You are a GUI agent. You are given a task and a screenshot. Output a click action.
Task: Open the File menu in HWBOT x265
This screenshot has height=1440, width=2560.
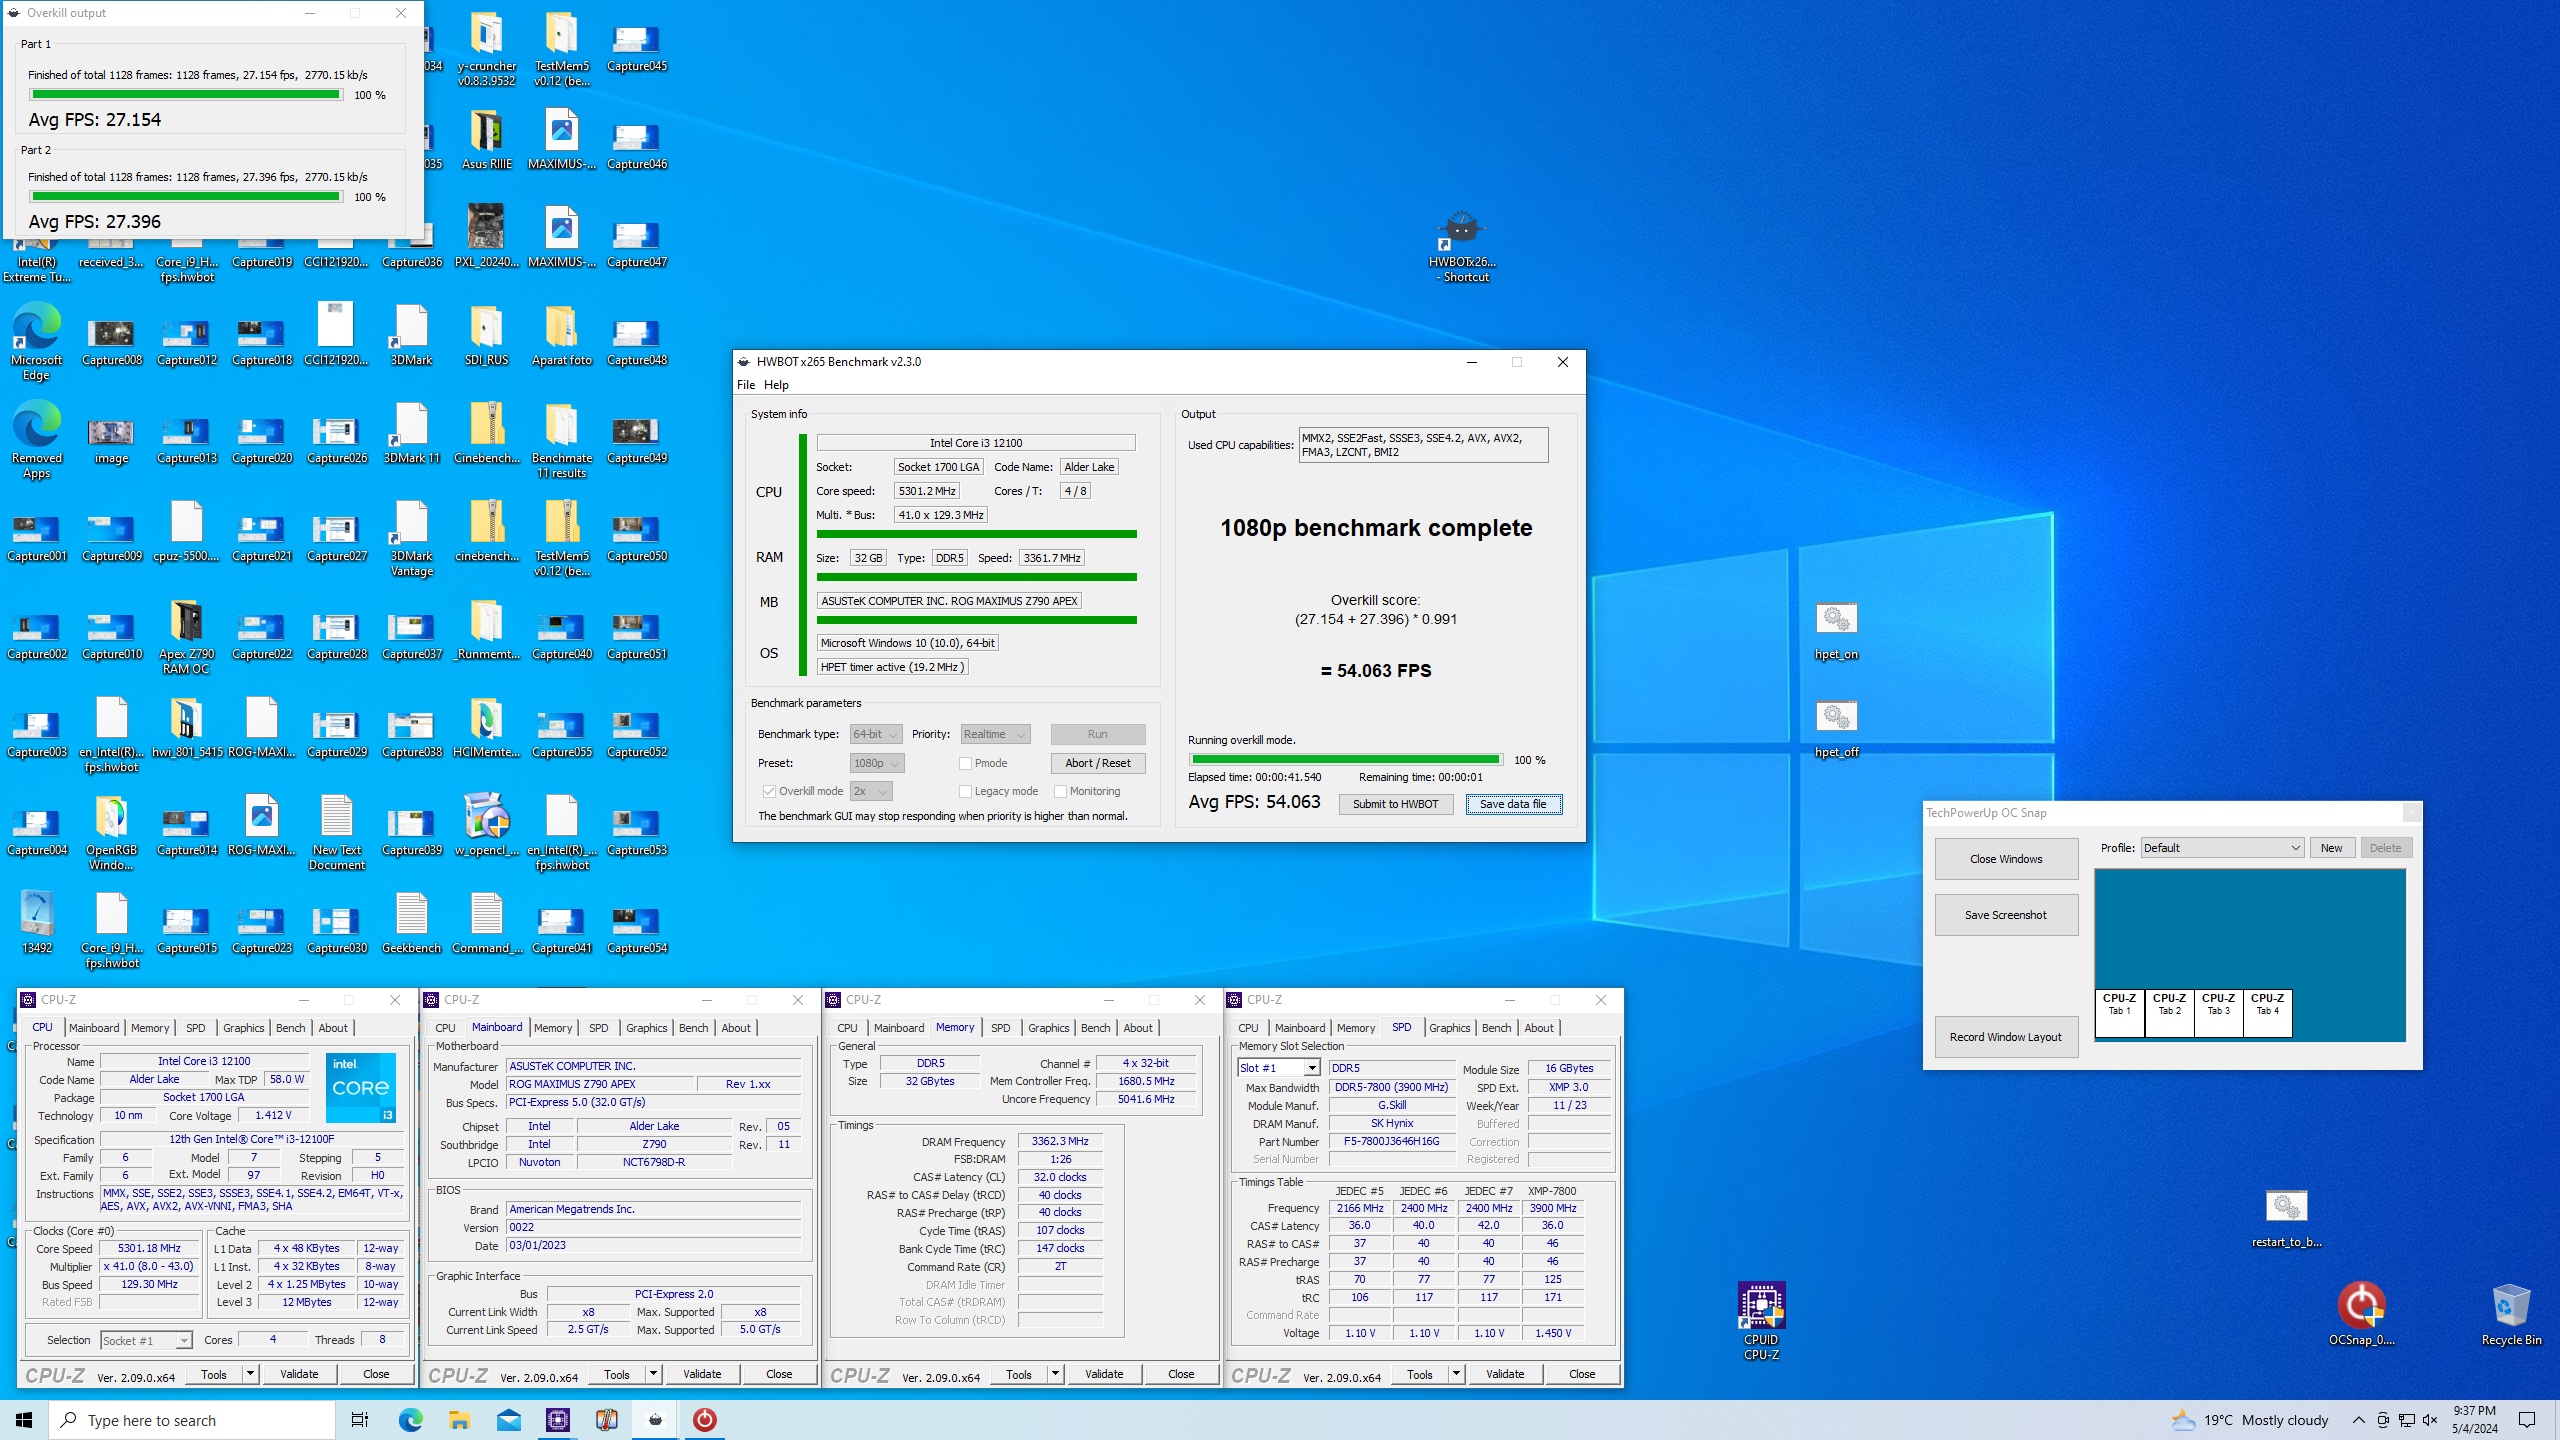coord(746,385)
